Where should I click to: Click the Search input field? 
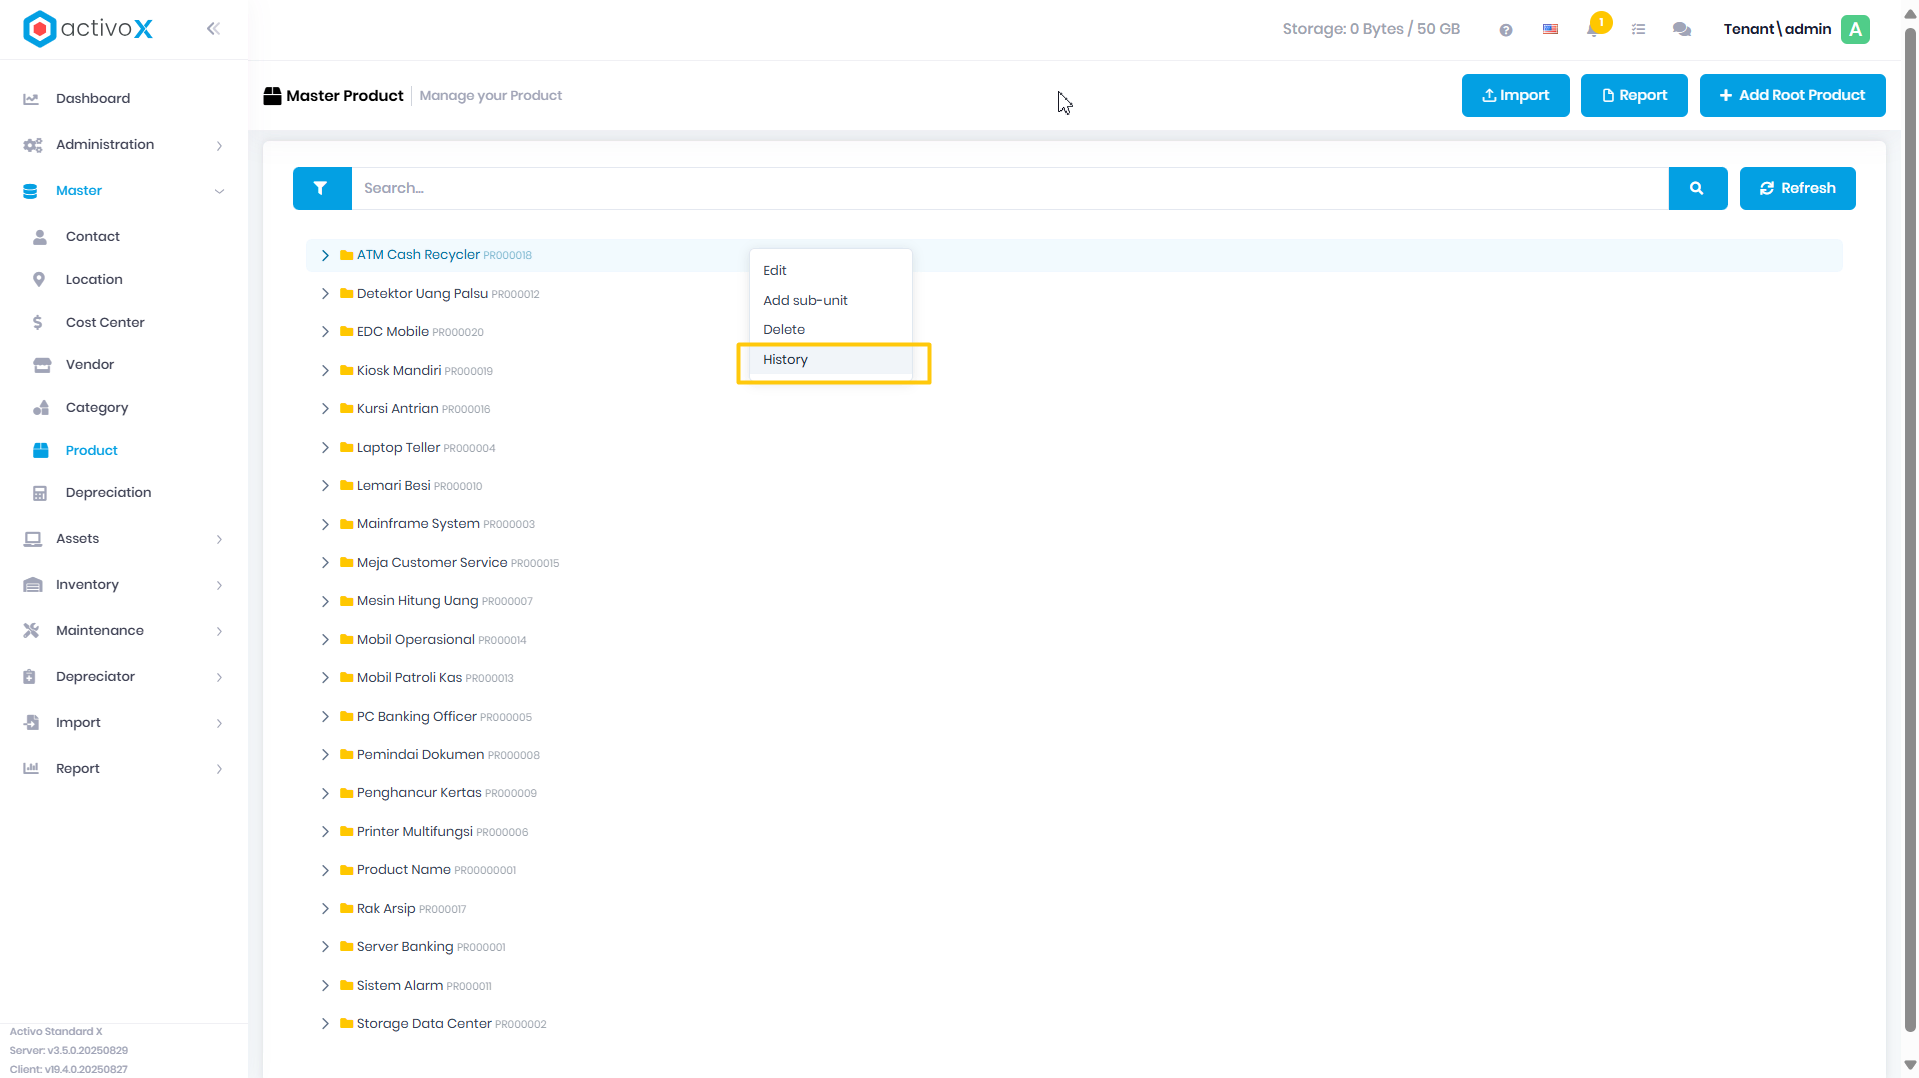(x=1009, y=188)
